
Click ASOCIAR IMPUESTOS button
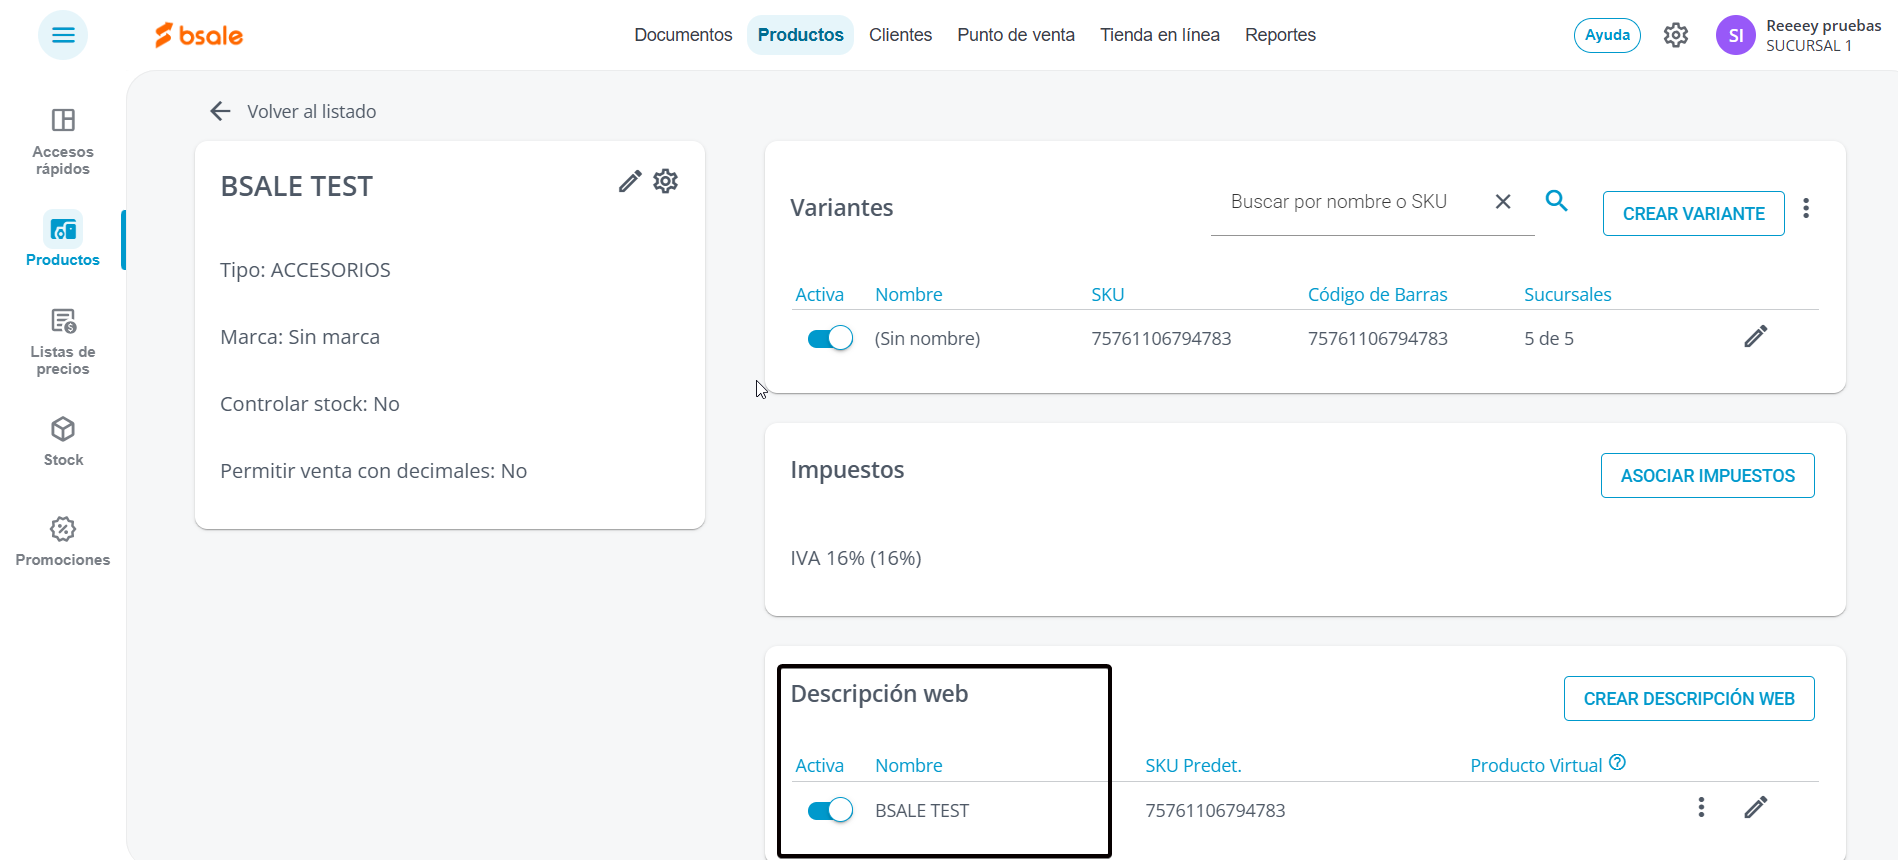(1707, 476)
